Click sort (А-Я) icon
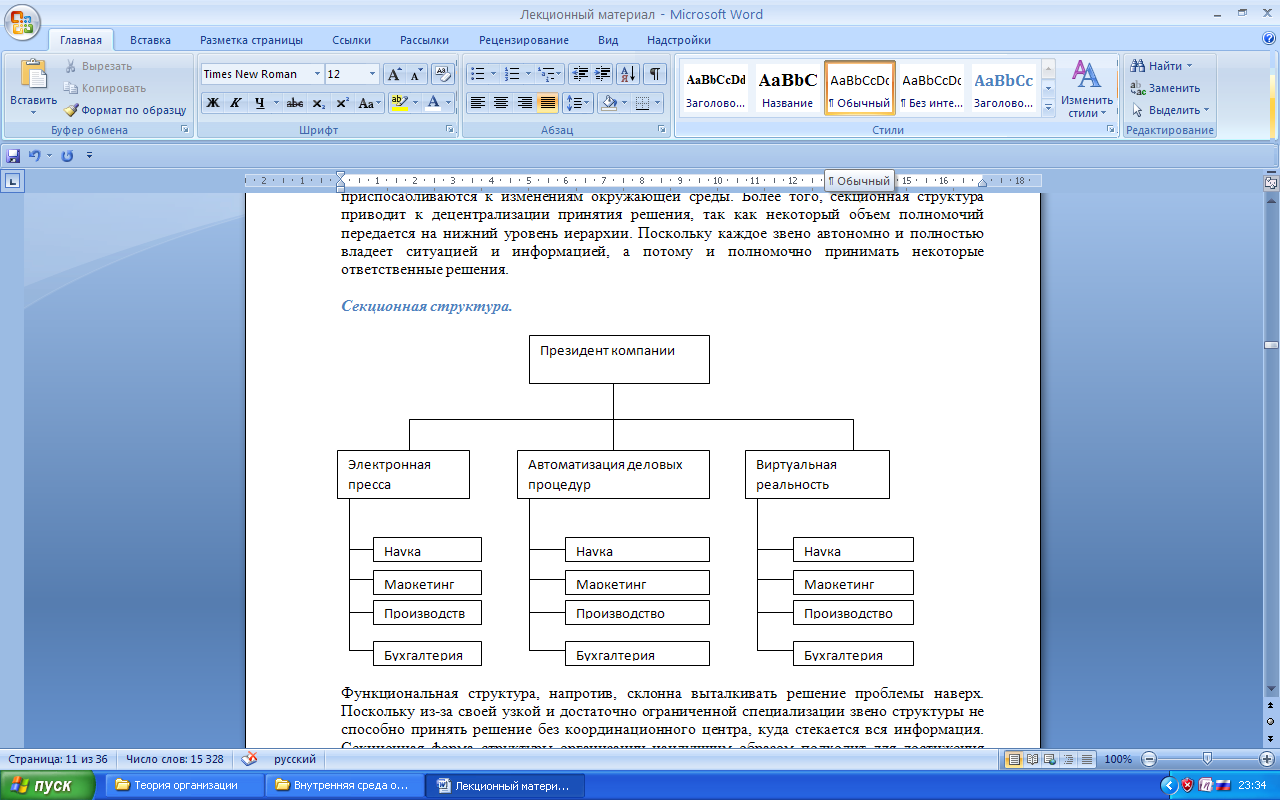Viewport: 1280px width, 800px height. (x=628, y=74)
